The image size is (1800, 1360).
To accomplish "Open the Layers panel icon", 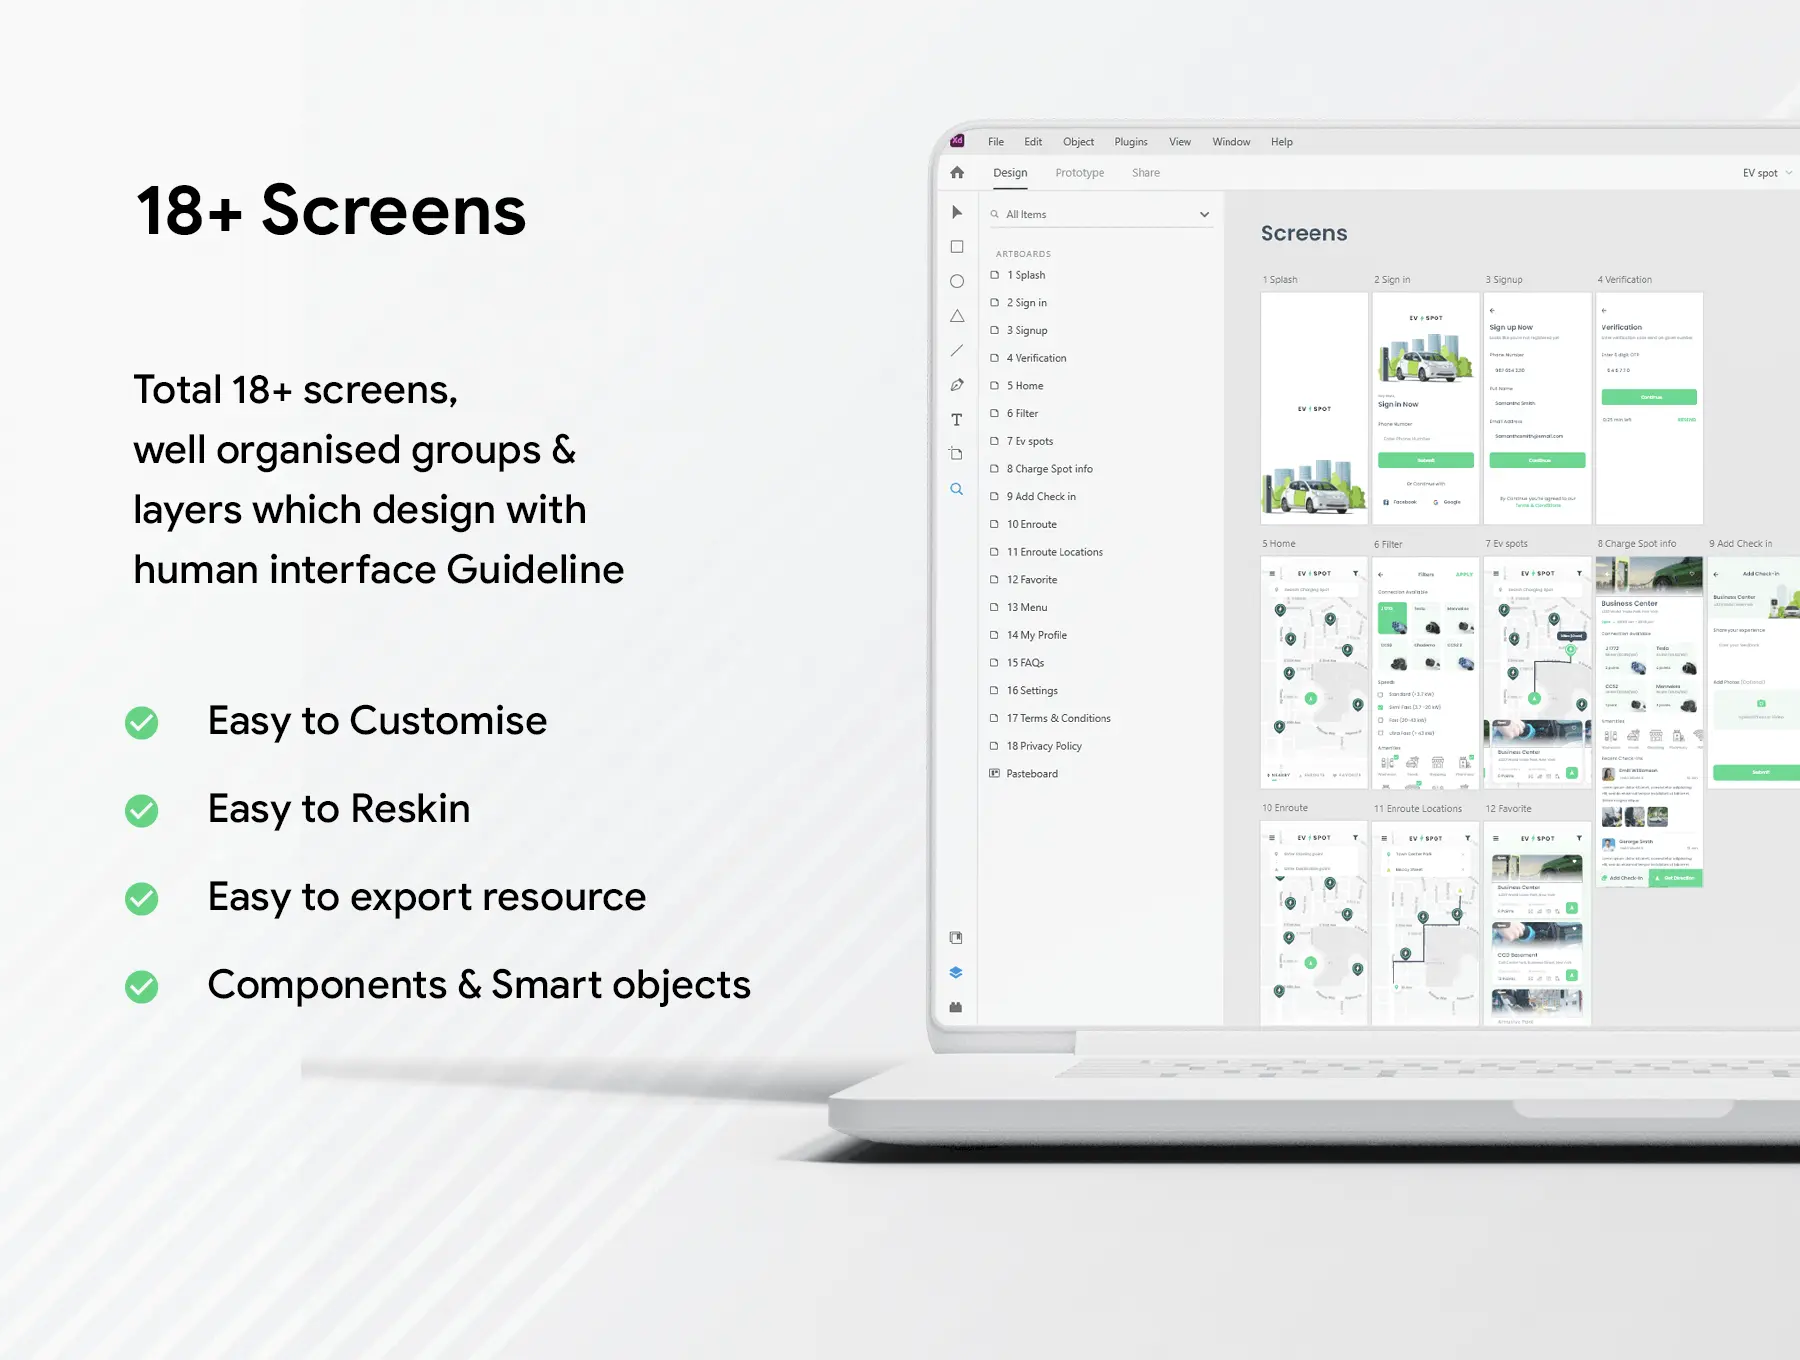I will point(956,972).
